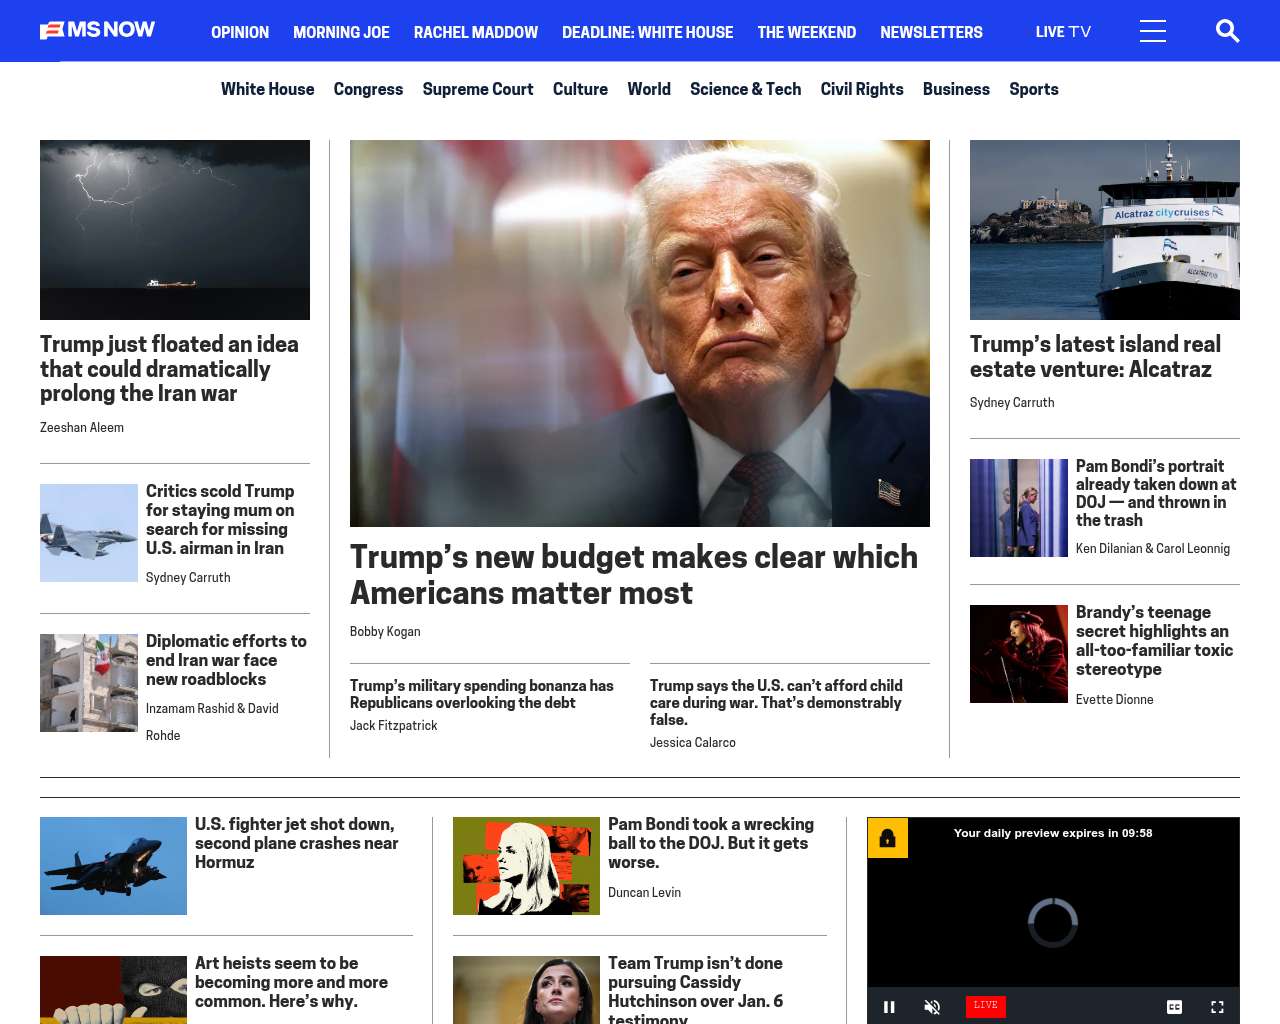The height and width of the screenshot is (1024, 1280).
Task: Read 'Trump just floated an idea' Iran war story
Action: tap(170, 369)
